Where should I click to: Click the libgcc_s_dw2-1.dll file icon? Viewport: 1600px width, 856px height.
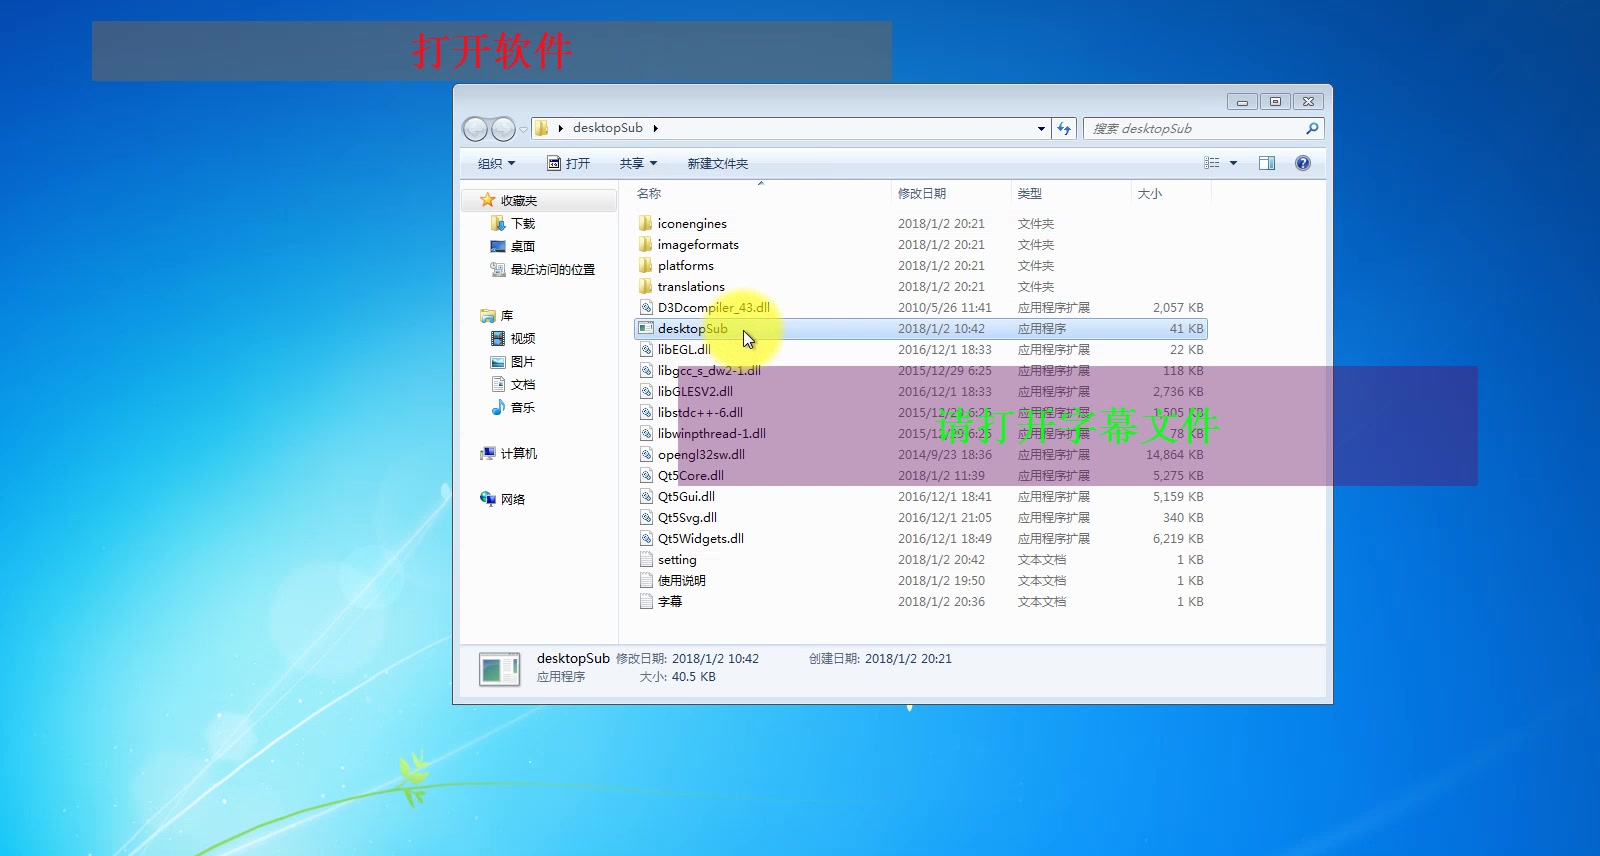646,370
